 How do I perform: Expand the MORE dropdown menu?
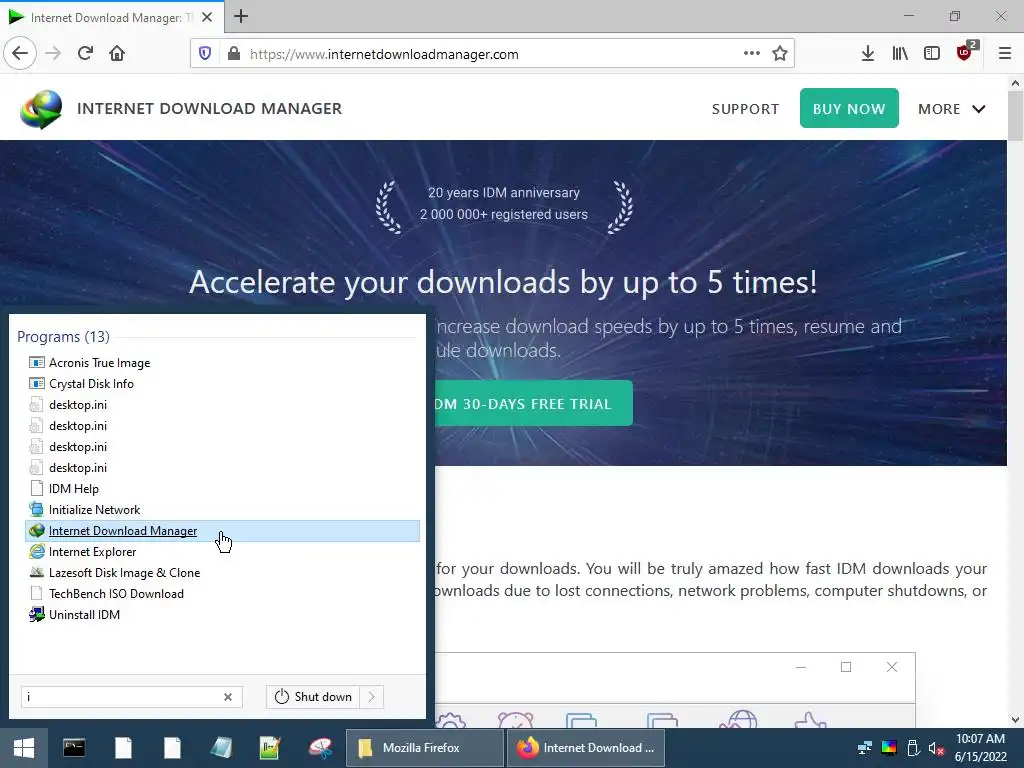coord(952,109)
